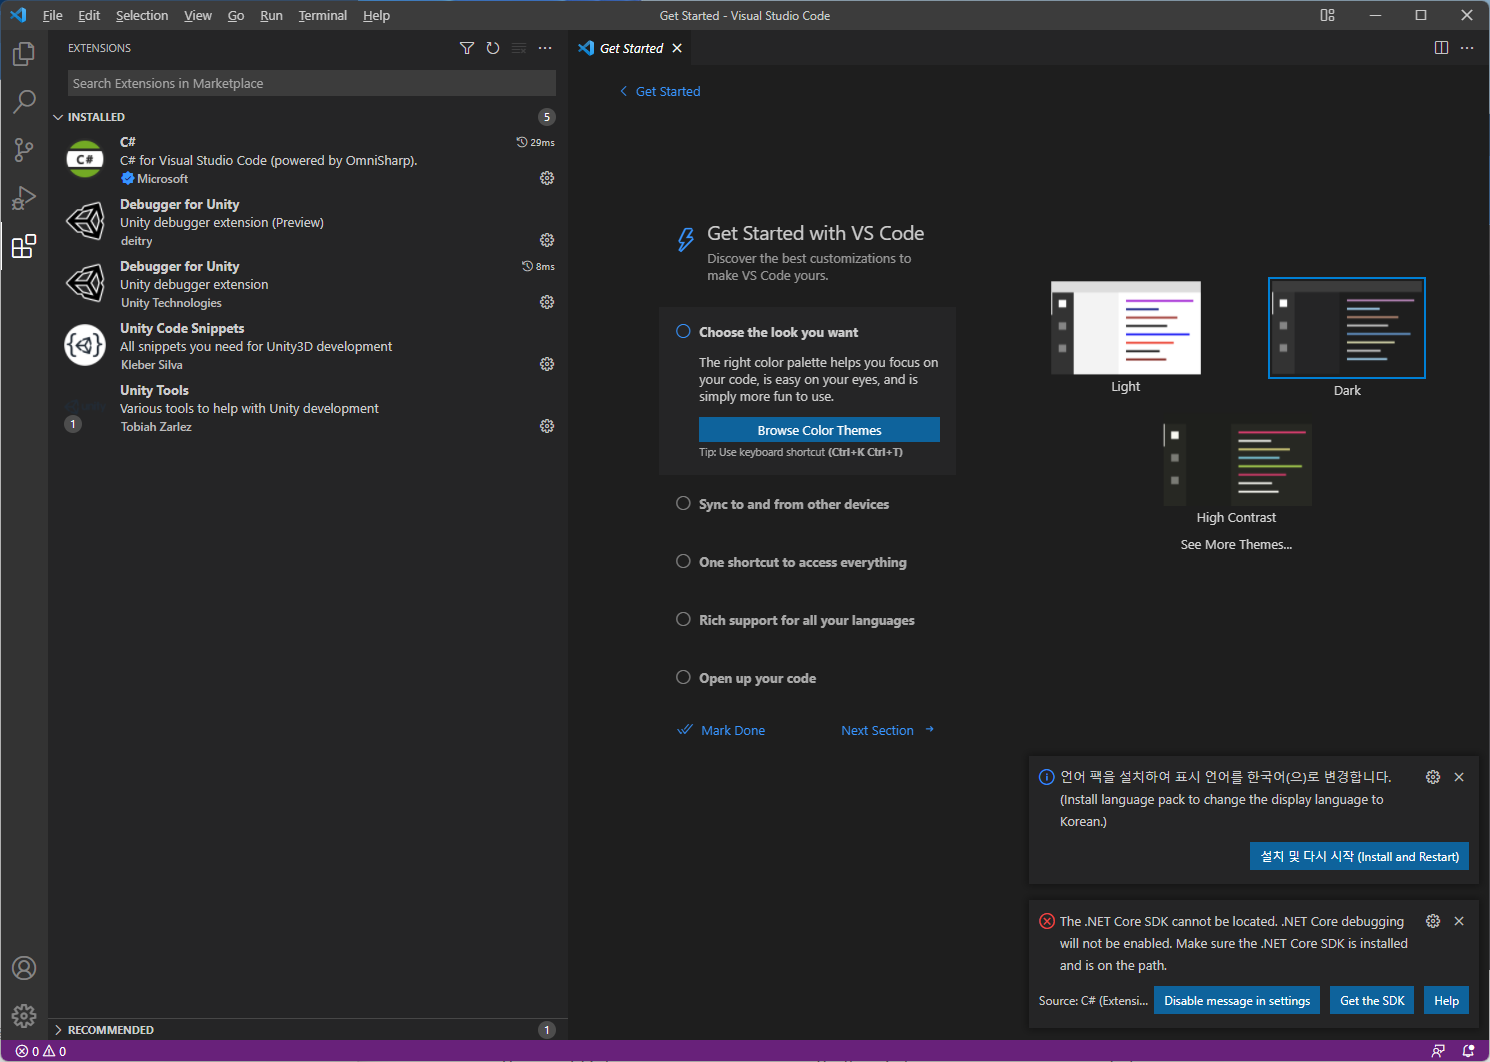
Task: Split the editor right
Action: [1441, 48]
